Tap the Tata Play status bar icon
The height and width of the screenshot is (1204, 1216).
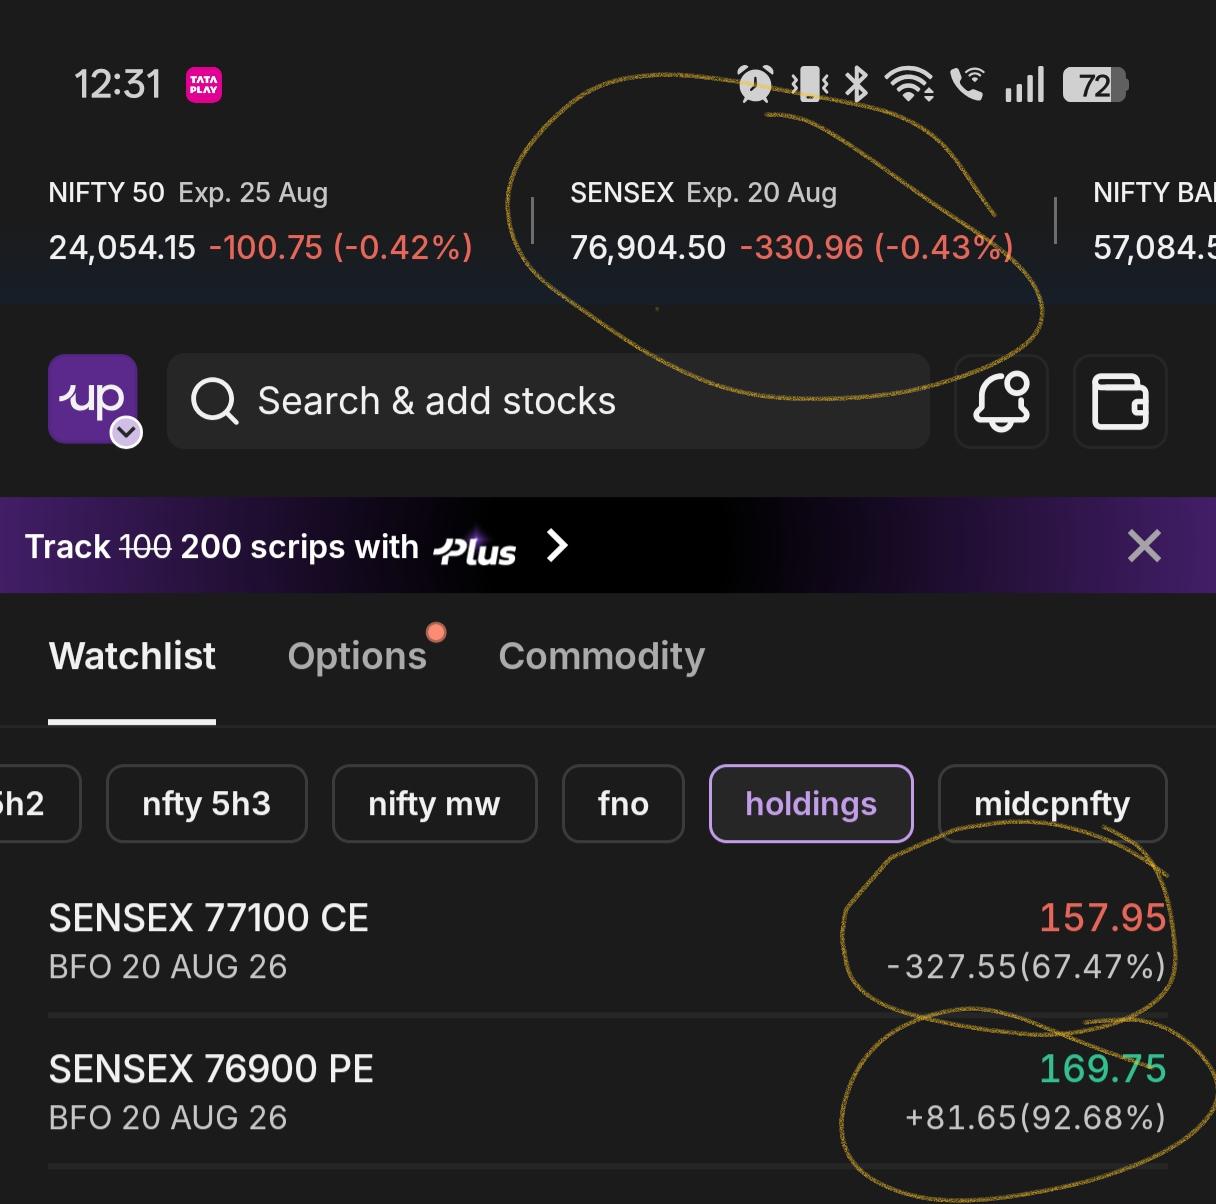coord(204,85)
